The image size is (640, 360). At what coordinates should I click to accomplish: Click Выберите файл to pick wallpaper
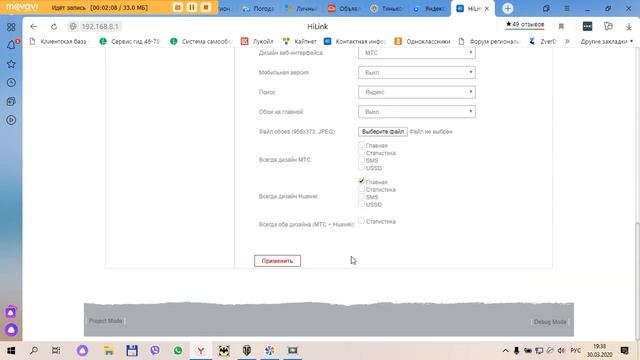383,131
